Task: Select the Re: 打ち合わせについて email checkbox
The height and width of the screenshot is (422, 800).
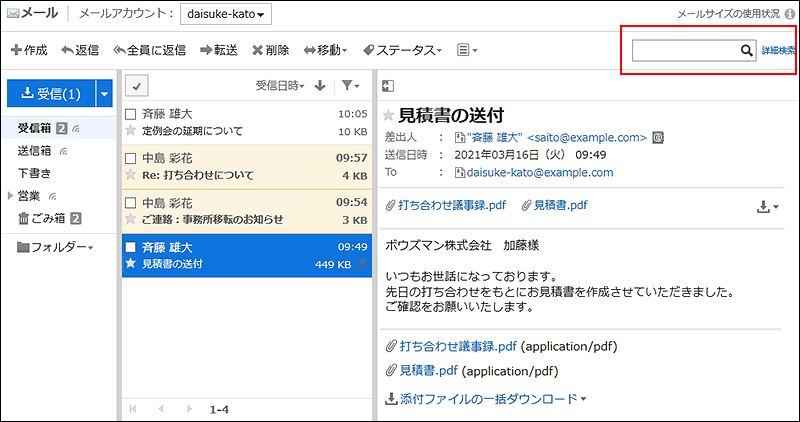Action: point(130,158)
